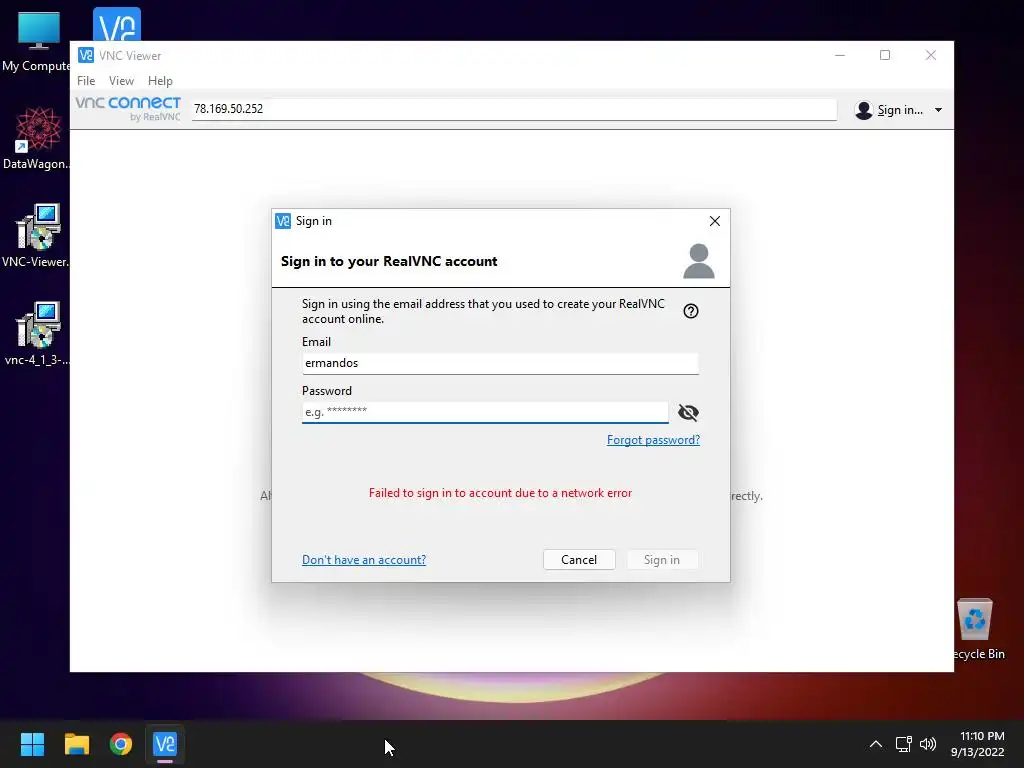Open File Explorer from the taskbar
The image size is (1024, 768).
76,744
